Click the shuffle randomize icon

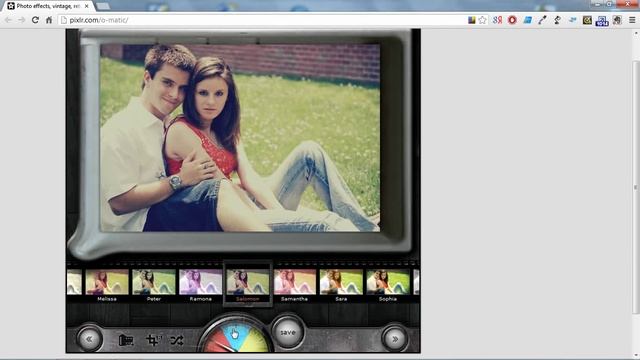(177, 340)
